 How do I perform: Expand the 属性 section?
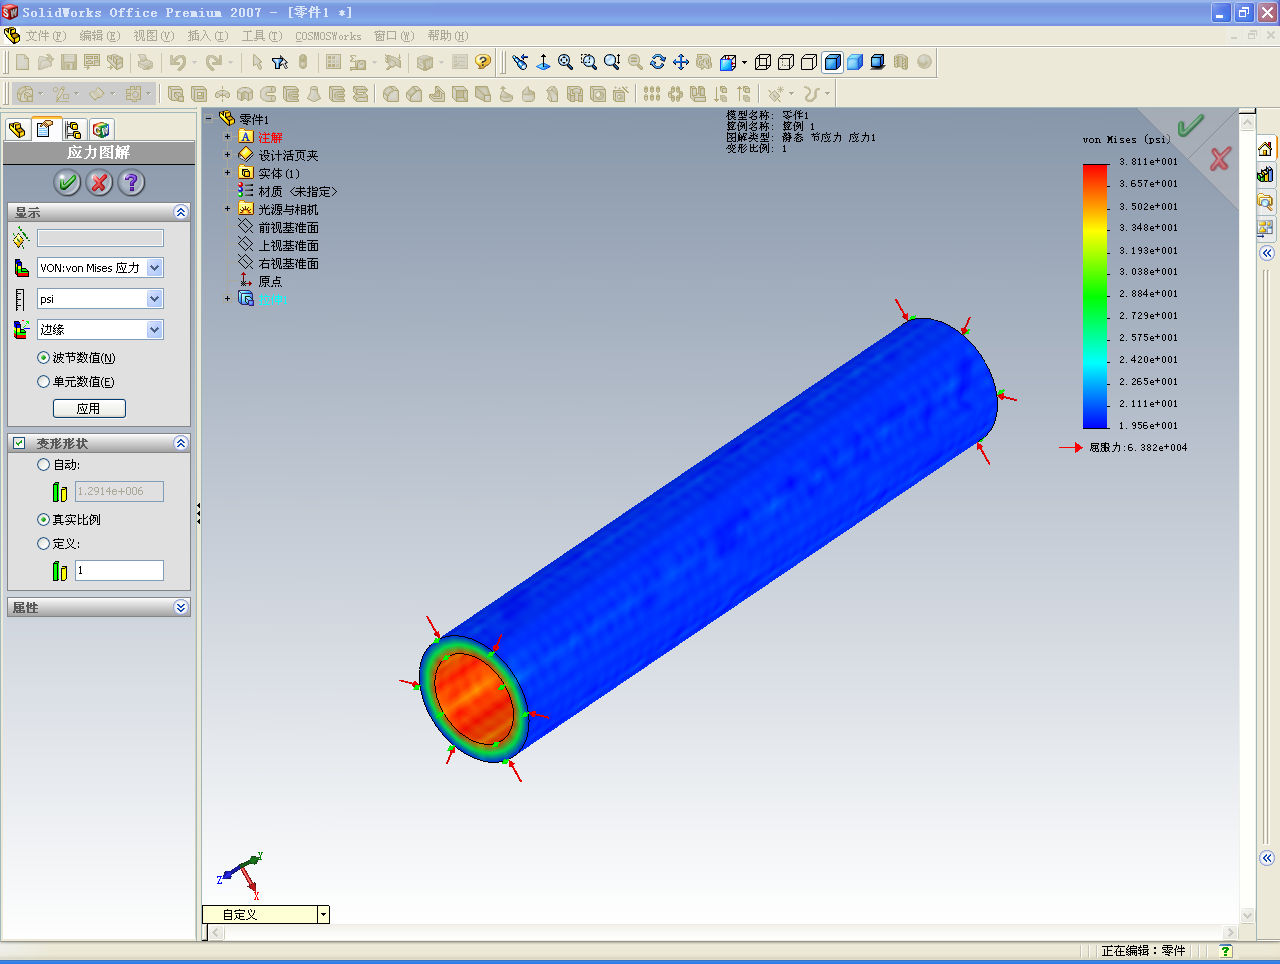(x=181, y=607)
